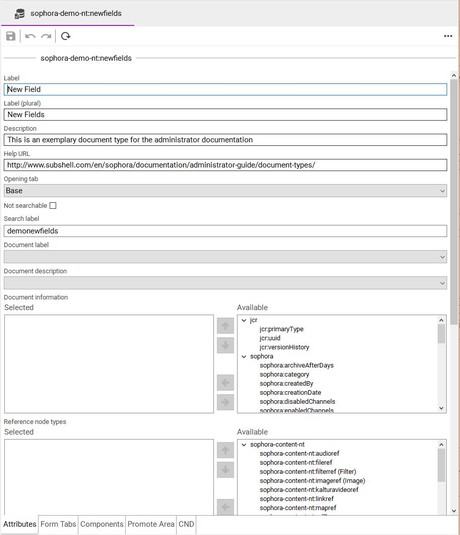Click Document information Selected list box
Viewport: 460px width, 535px height.
pos(109,364)
